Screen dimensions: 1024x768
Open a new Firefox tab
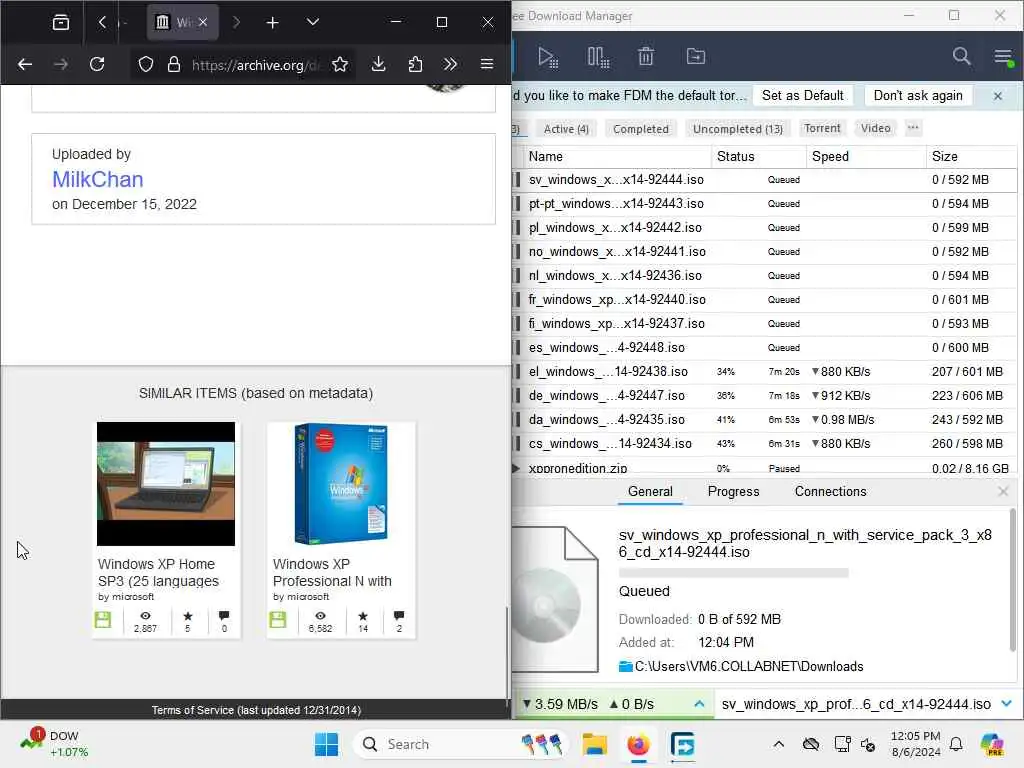click(x=272, y=23)
